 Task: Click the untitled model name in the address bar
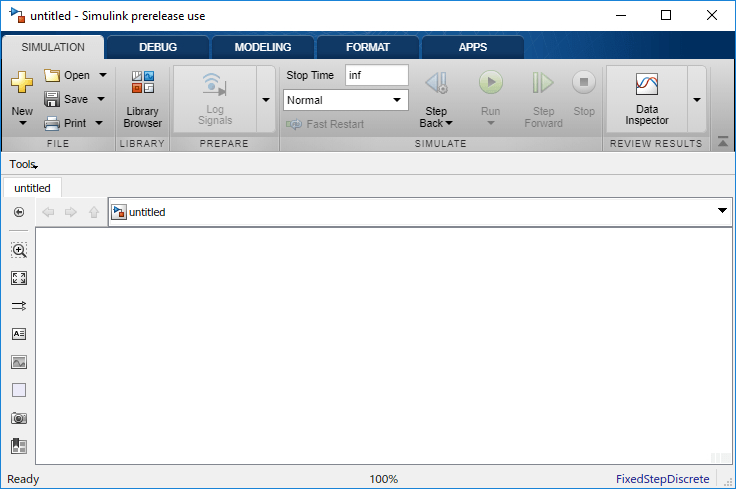147,212
